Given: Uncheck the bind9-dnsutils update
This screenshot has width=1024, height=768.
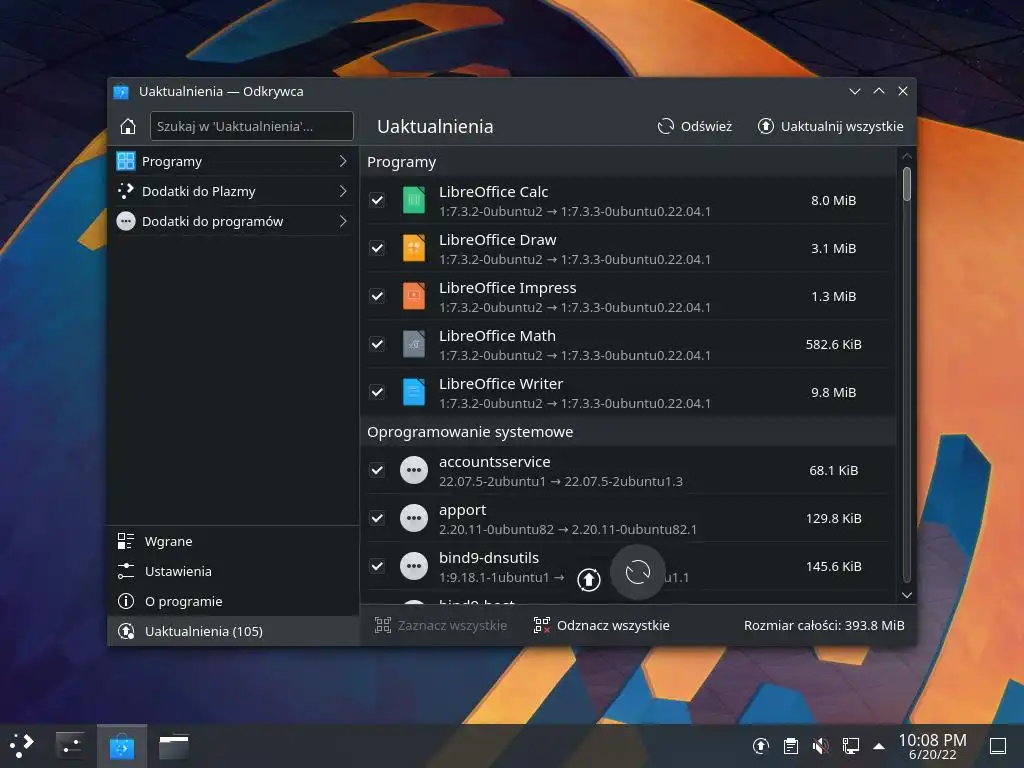Looking at the screenshot, I should pyautogui.click(x=377, y=566).
